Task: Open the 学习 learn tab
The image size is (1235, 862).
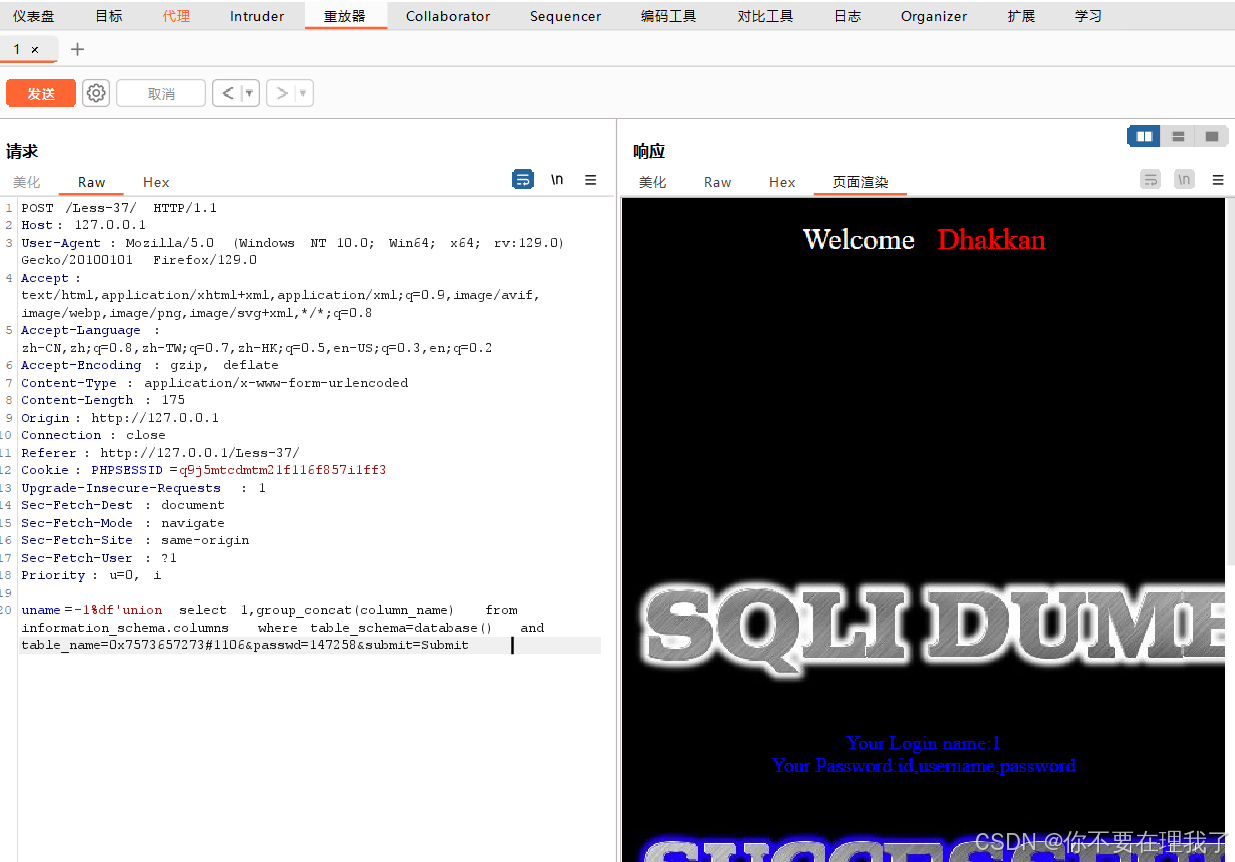Action: click(x=1088, y=16)
